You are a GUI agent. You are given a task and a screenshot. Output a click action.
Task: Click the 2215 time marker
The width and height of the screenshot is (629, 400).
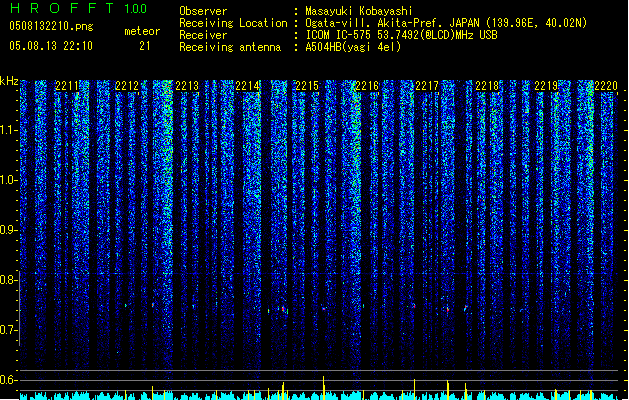307,86
